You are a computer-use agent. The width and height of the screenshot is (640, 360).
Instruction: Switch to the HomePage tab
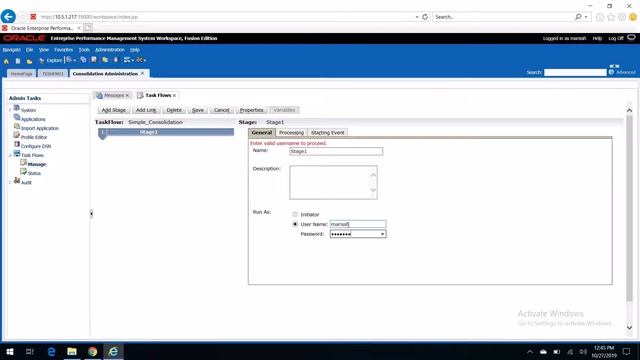[x=21, y=73]
